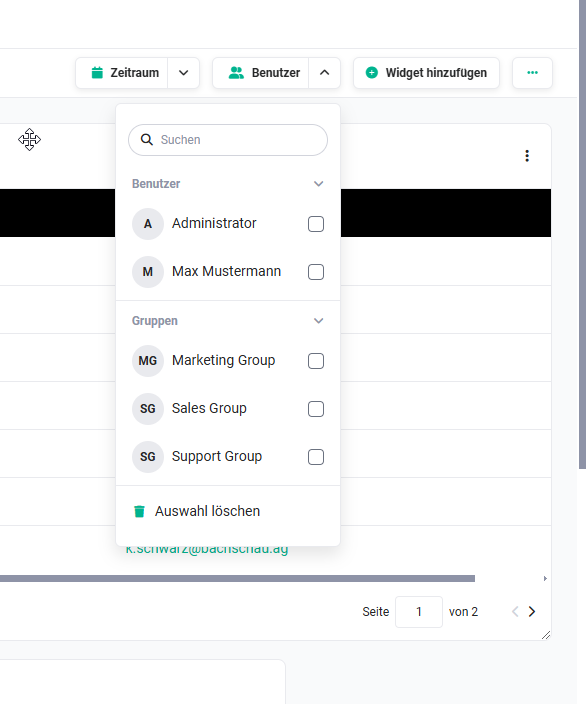Image resolution: width=588 pixels, height=704 pixels.
Task: Click the Widget hinzufügen button
Action: pos(426,73)
